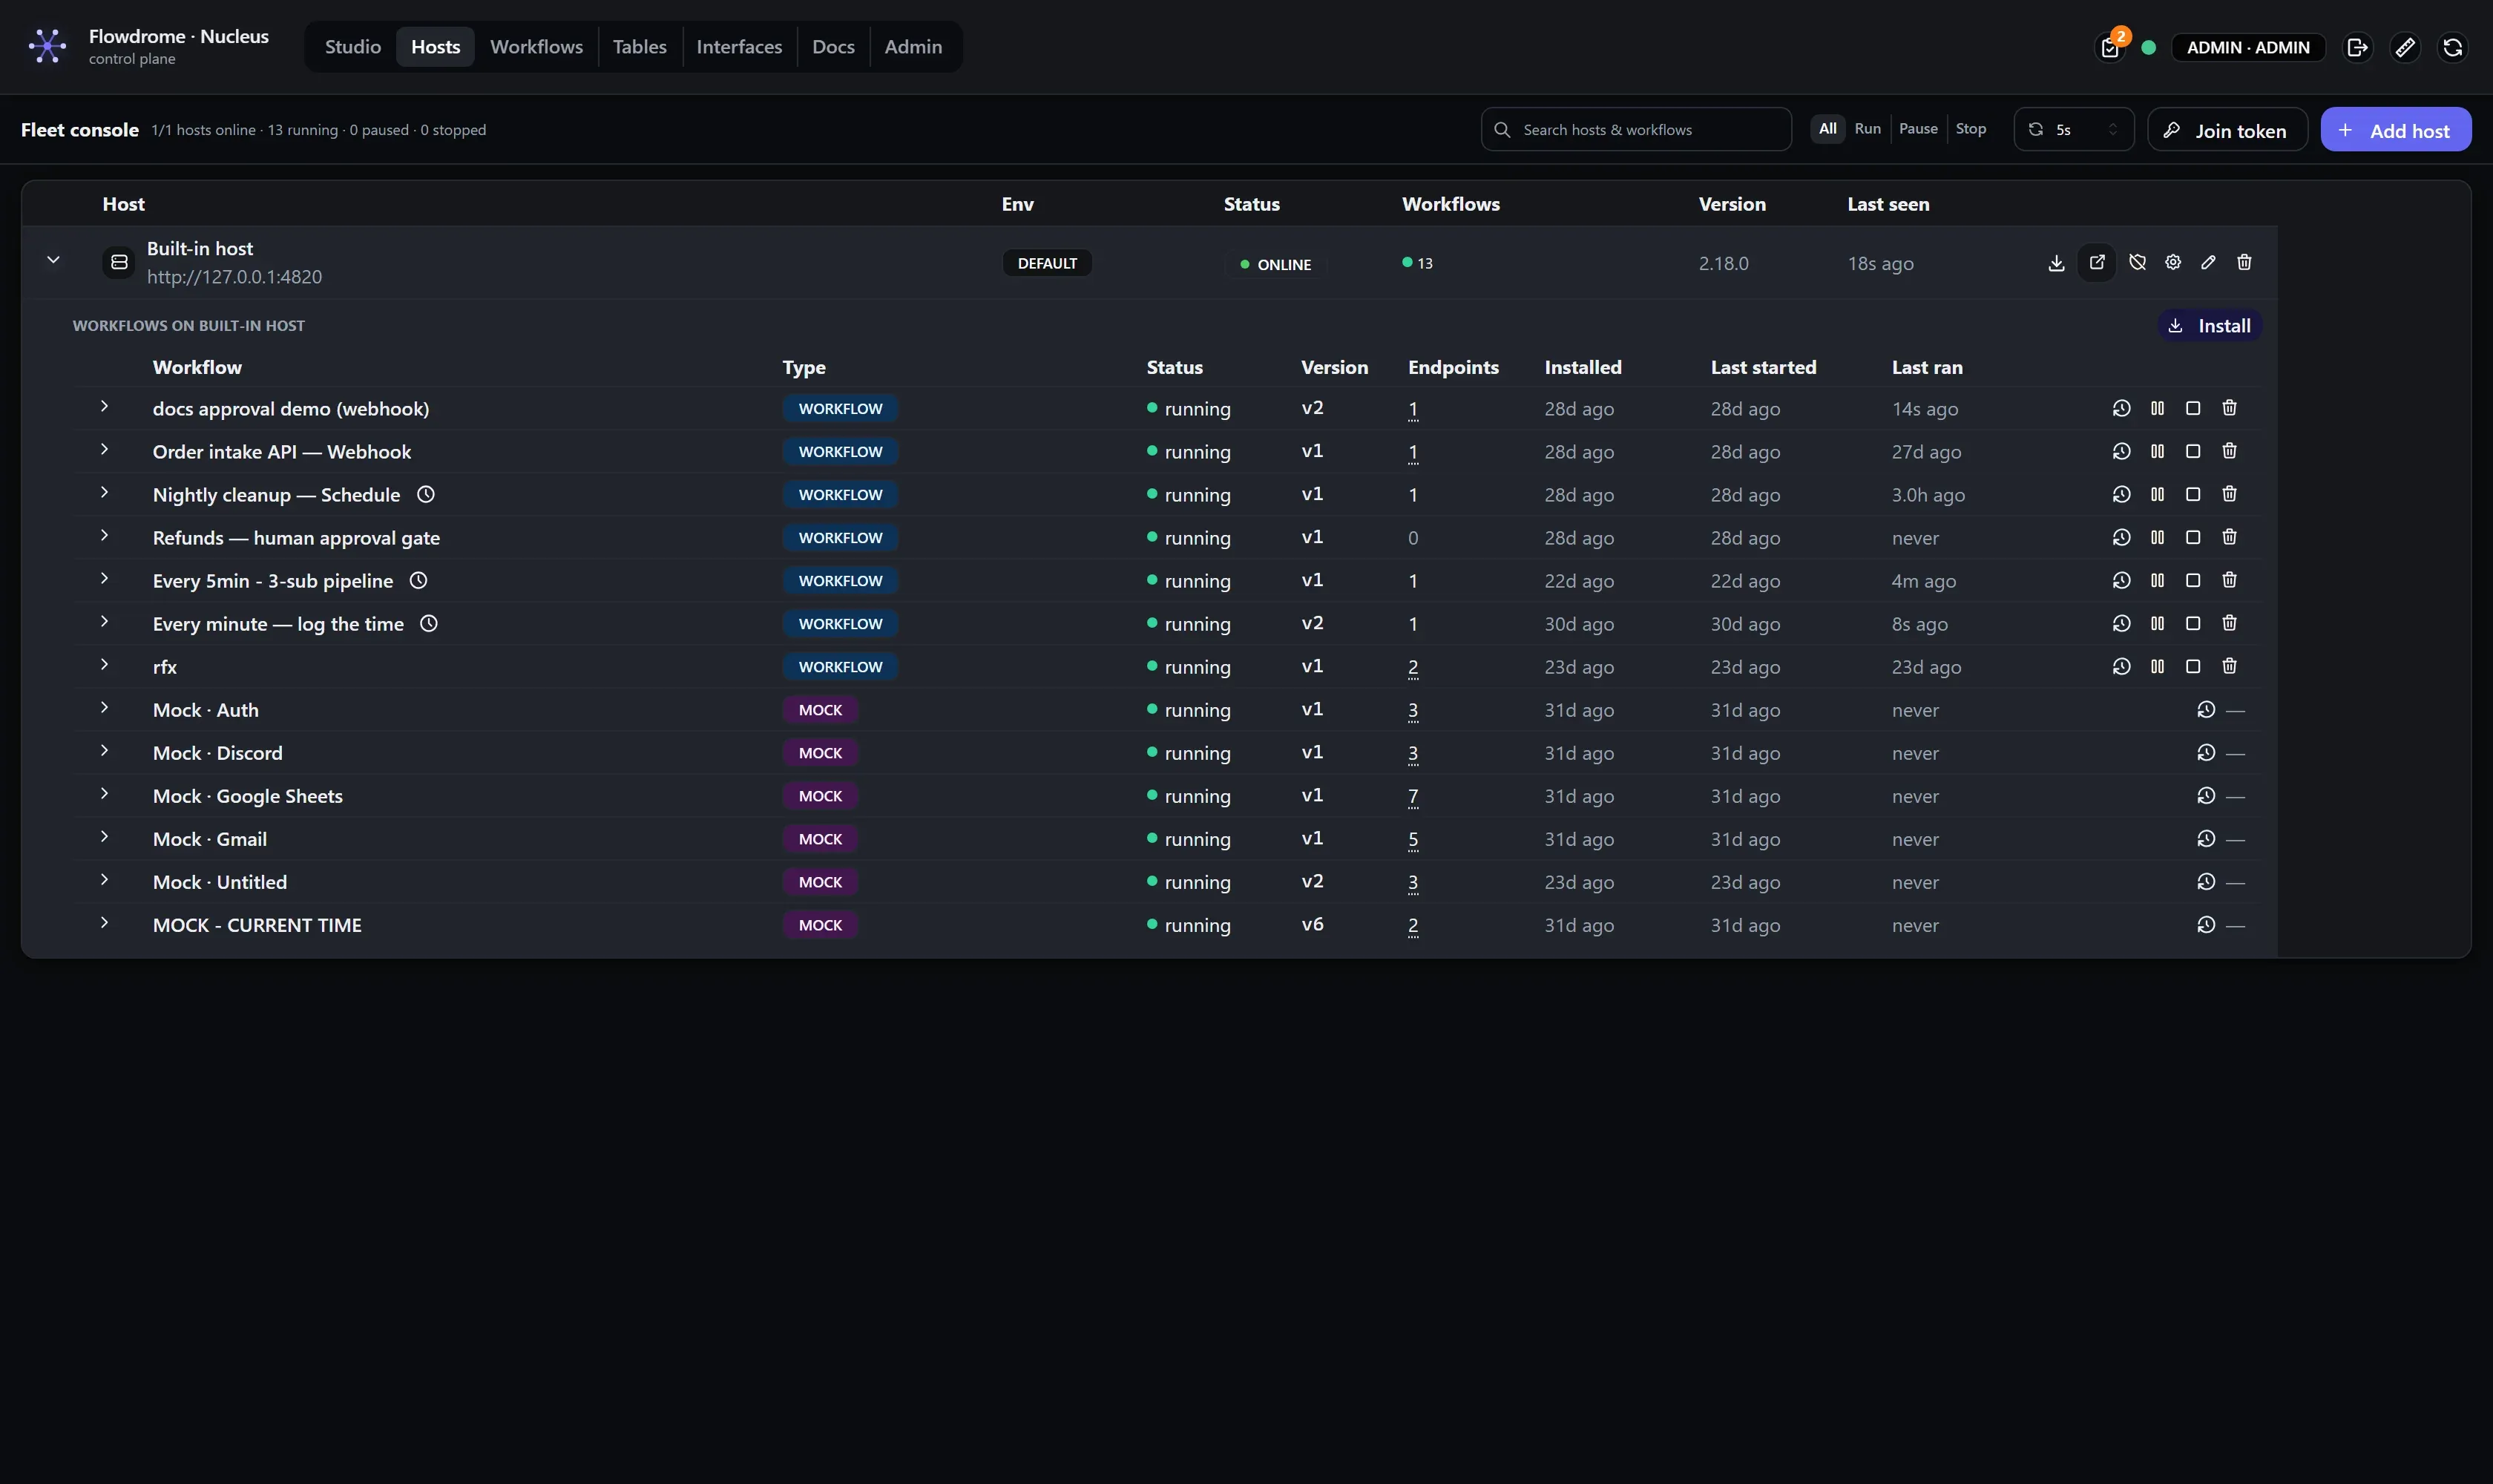Open the 5s refresh interval dropdown
The image size is (2493, 1484).
click(2073, 129)
